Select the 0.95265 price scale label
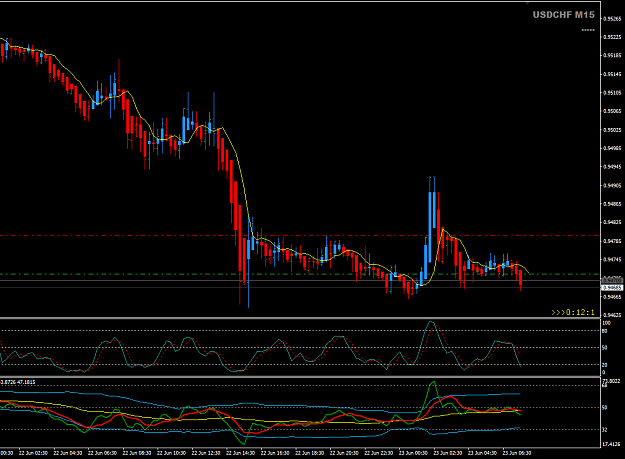The width and height of the screenshot is (625, 459). coord(613,19)
